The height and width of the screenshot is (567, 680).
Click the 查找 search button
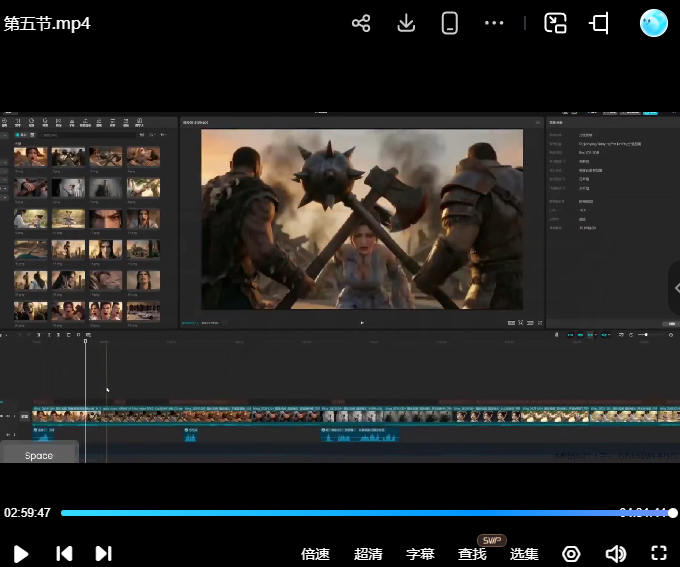472,554
